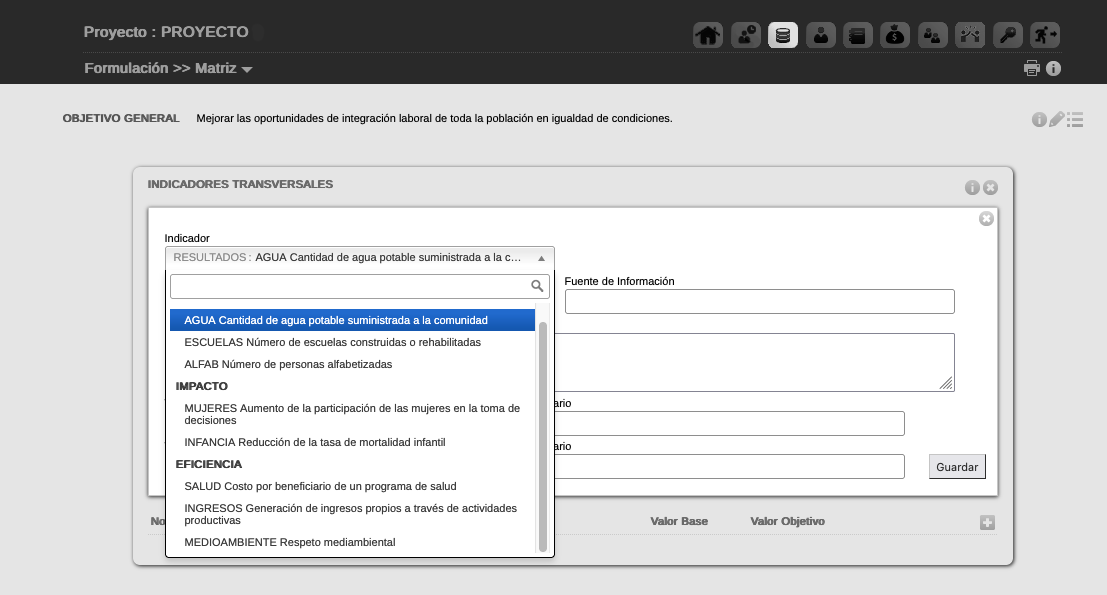Click the money bag budget icon

pos(895,35)
